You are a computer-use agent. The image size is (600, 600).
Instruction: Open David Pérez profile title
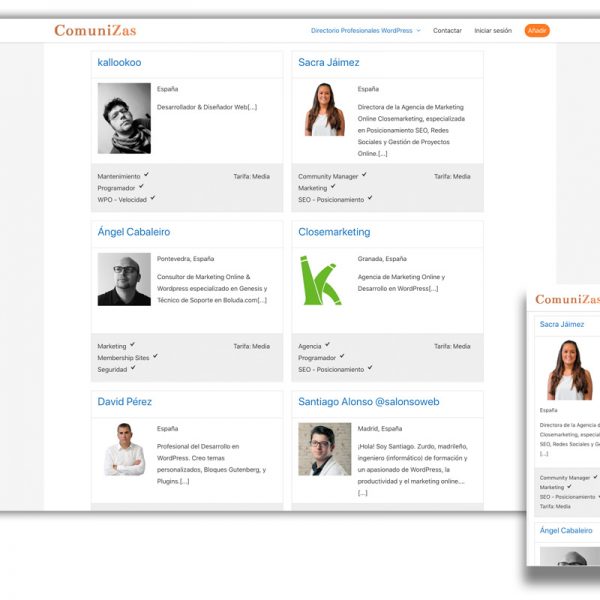pyautogui.click(x=124, y=401)
